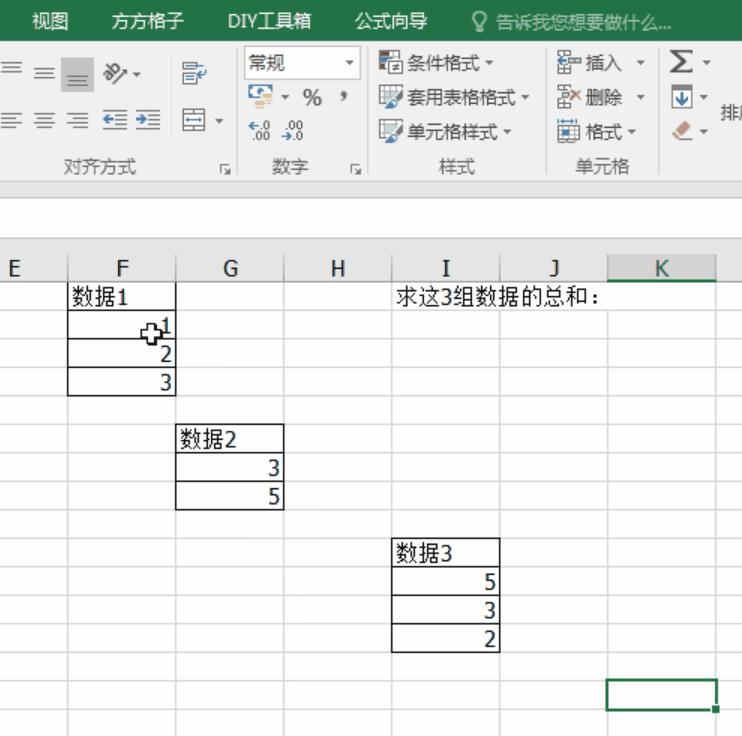Open the clear dropdown arrow
The image size is (742, 736).
click(704, 132)
